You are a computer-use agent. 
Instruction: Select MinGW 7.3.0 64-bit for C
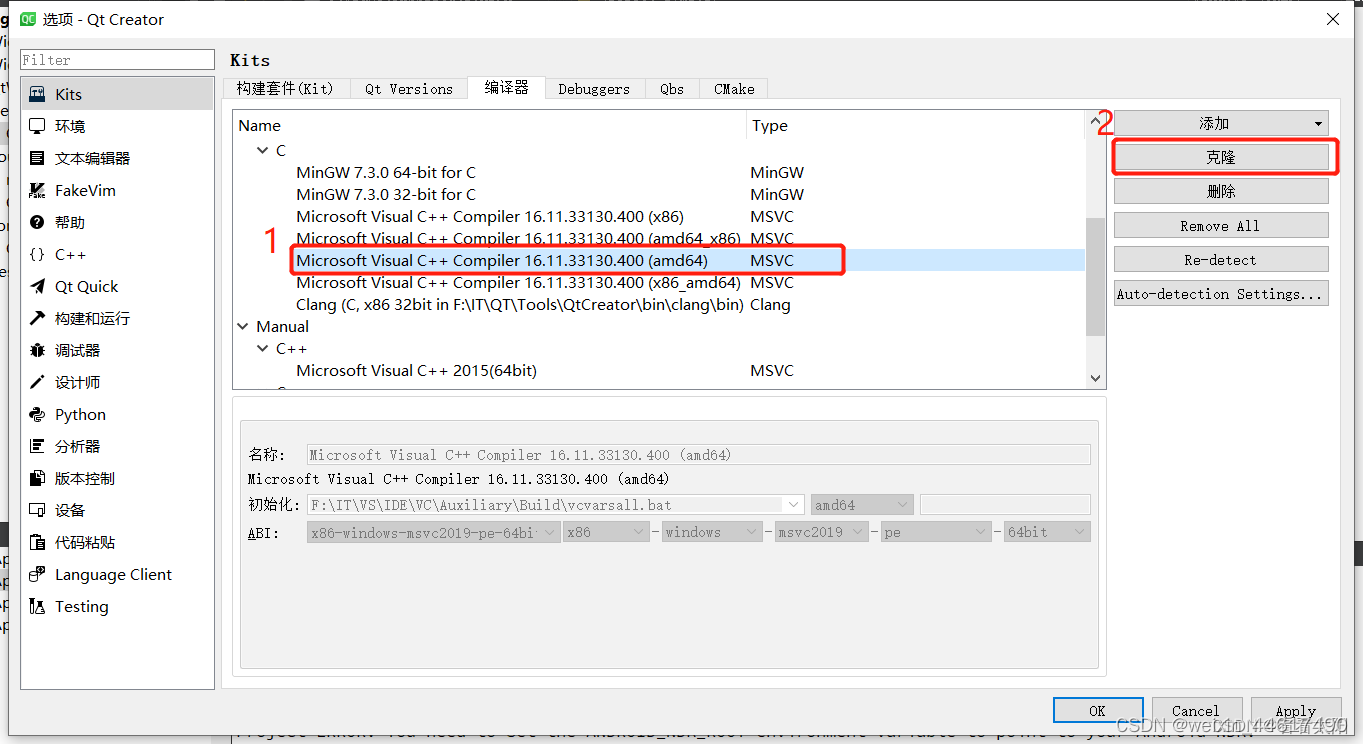pyautogui.click(x=386, y=172)
